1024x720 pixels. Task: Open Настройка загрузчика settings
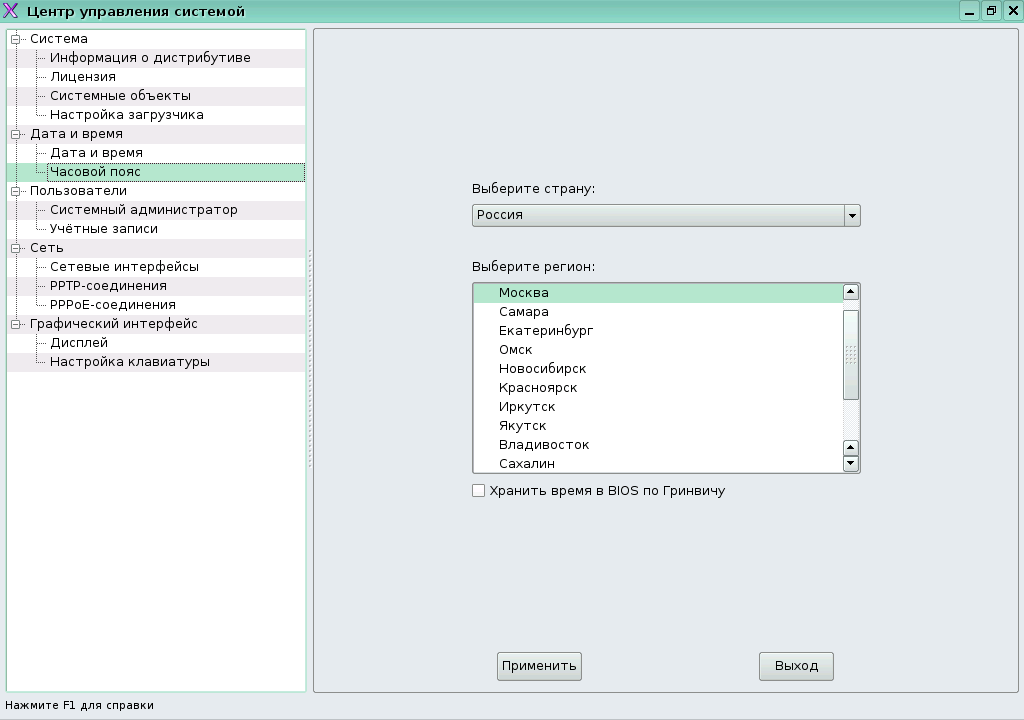[x=127, y=115]
